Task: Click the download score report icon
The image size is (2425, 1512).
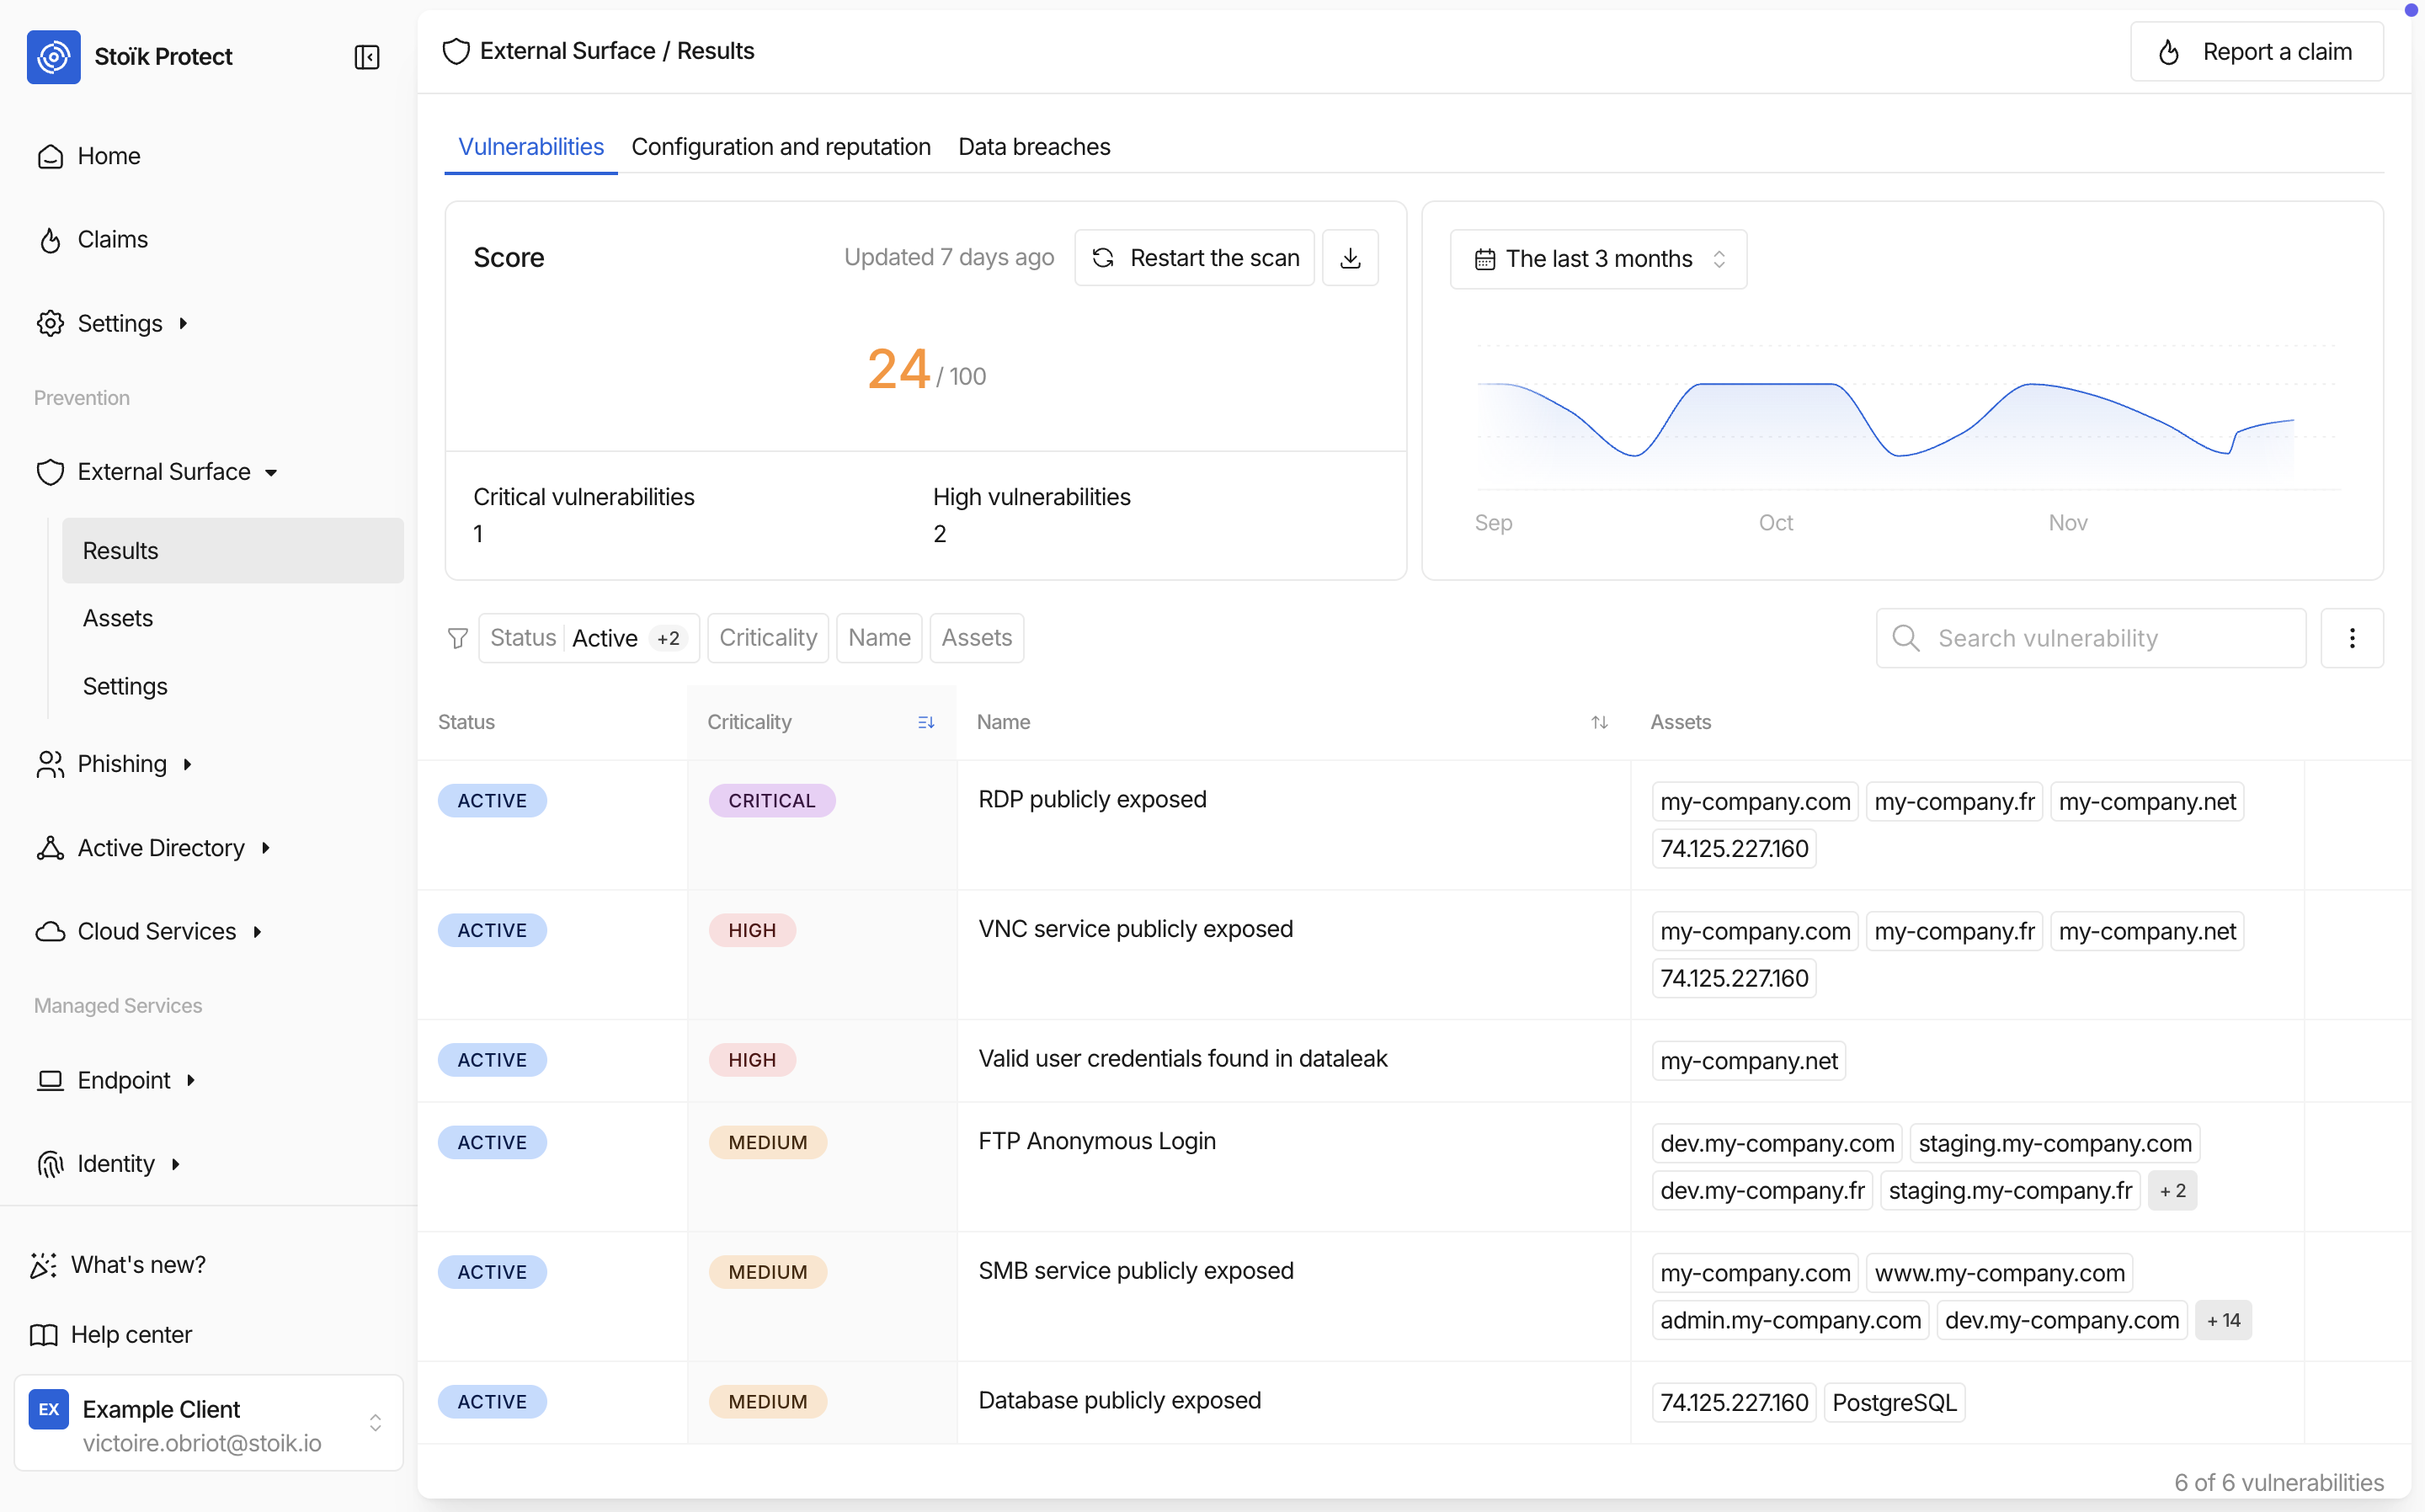Action: point(1350,258)
